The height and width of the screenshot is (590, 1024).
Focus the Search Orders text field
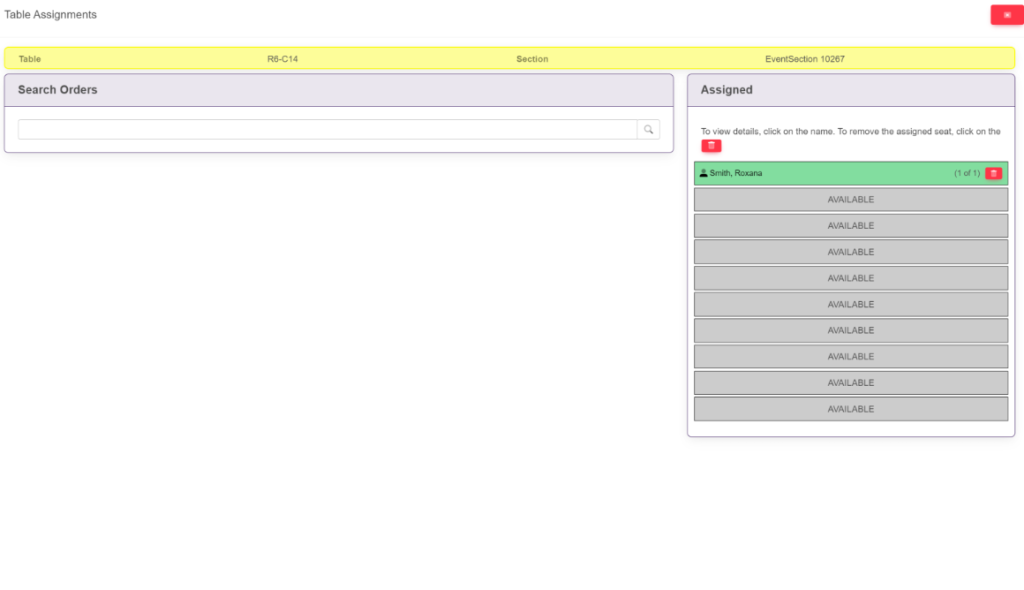(x=327, y=130)
